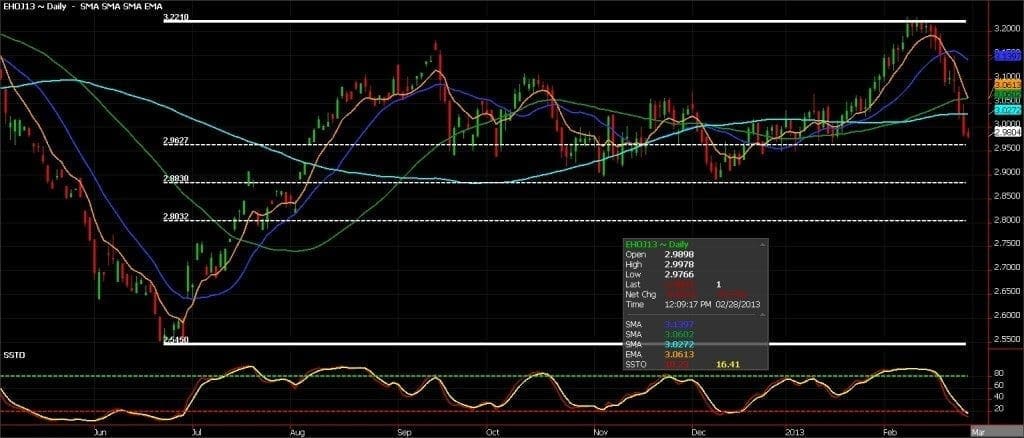The image size is (1024, 438).
Task: Click the Jul label on the time axis
Action: tap(195, 431)
